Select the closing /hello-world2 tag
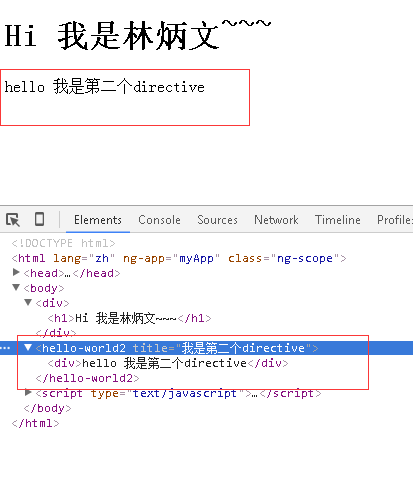This screenshot has width=413, height=494. [87, 378]
